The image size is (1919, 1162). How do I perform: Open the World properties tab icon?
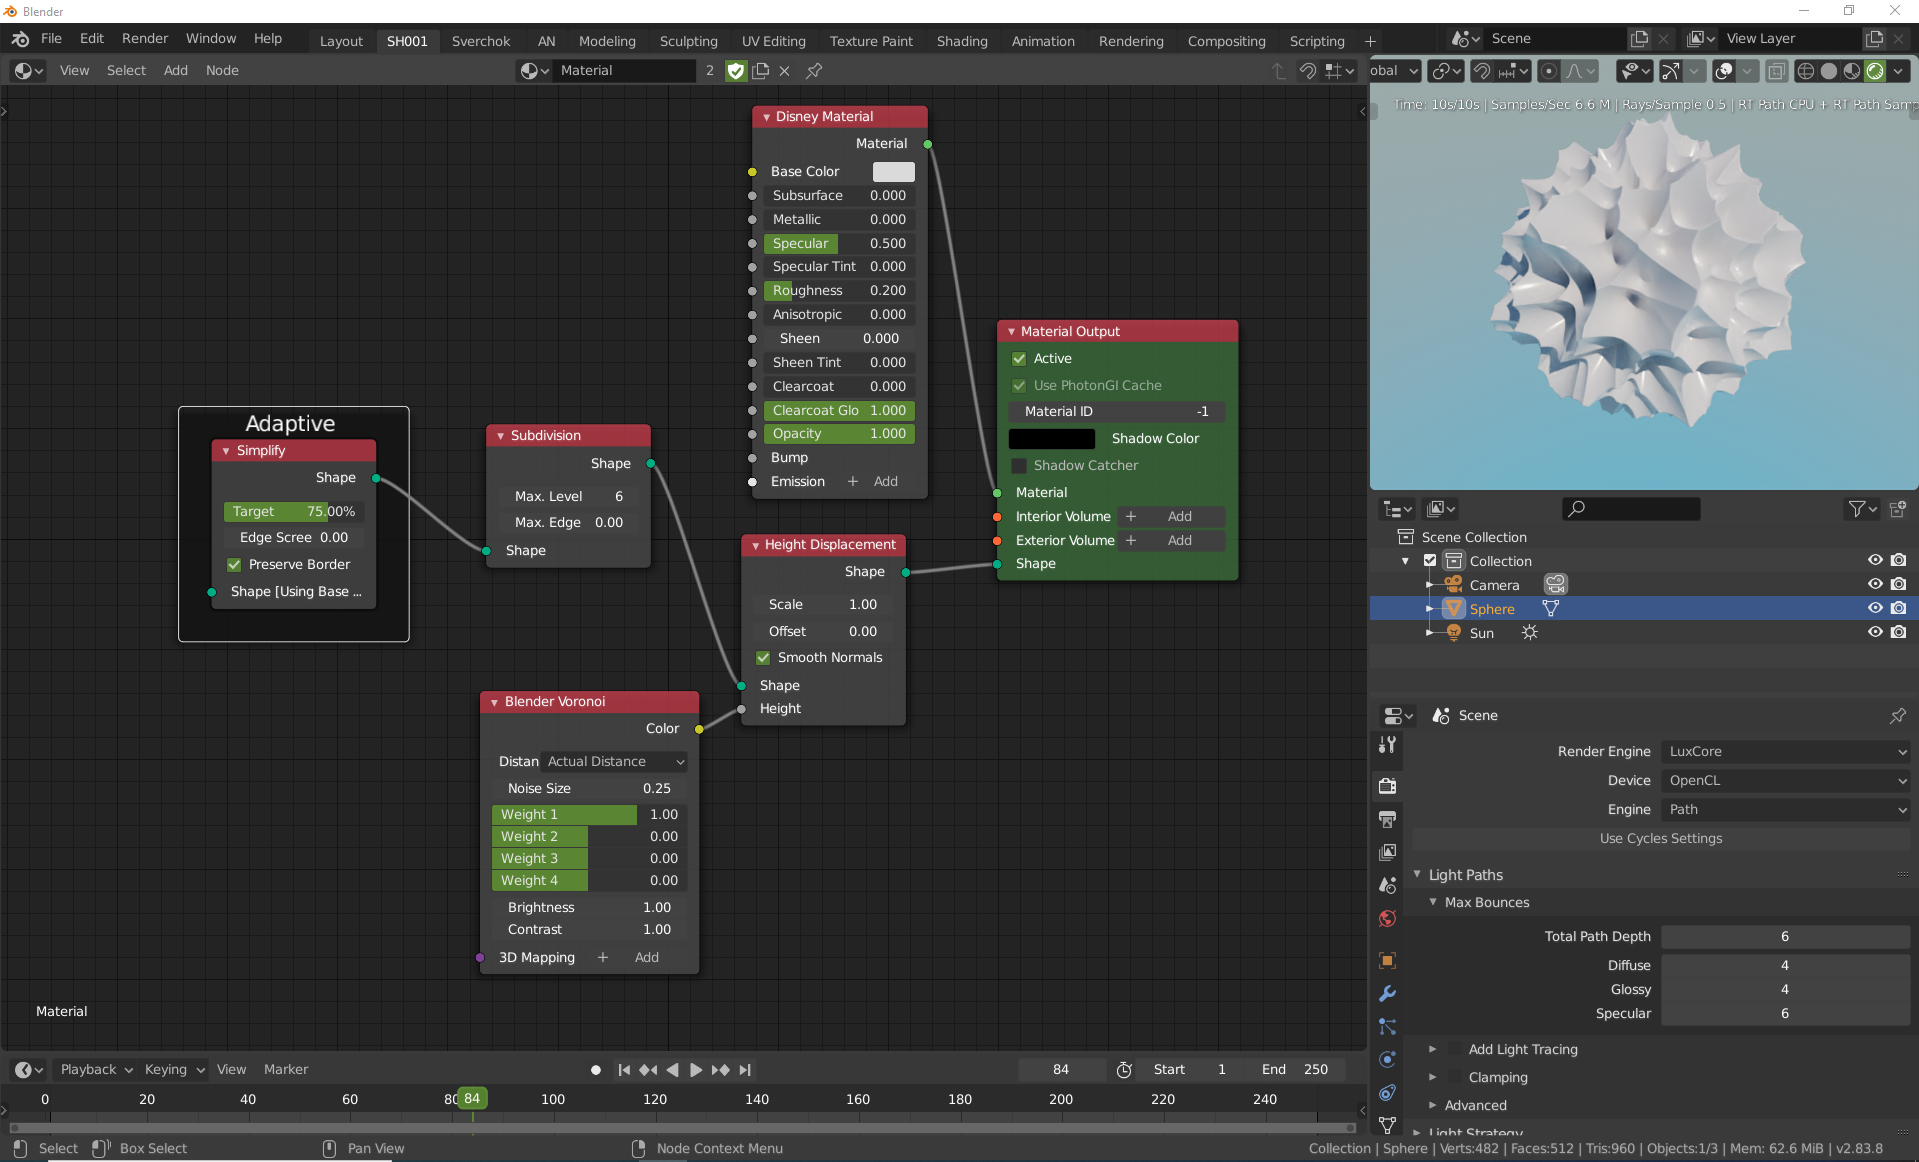click(1387, 919)
